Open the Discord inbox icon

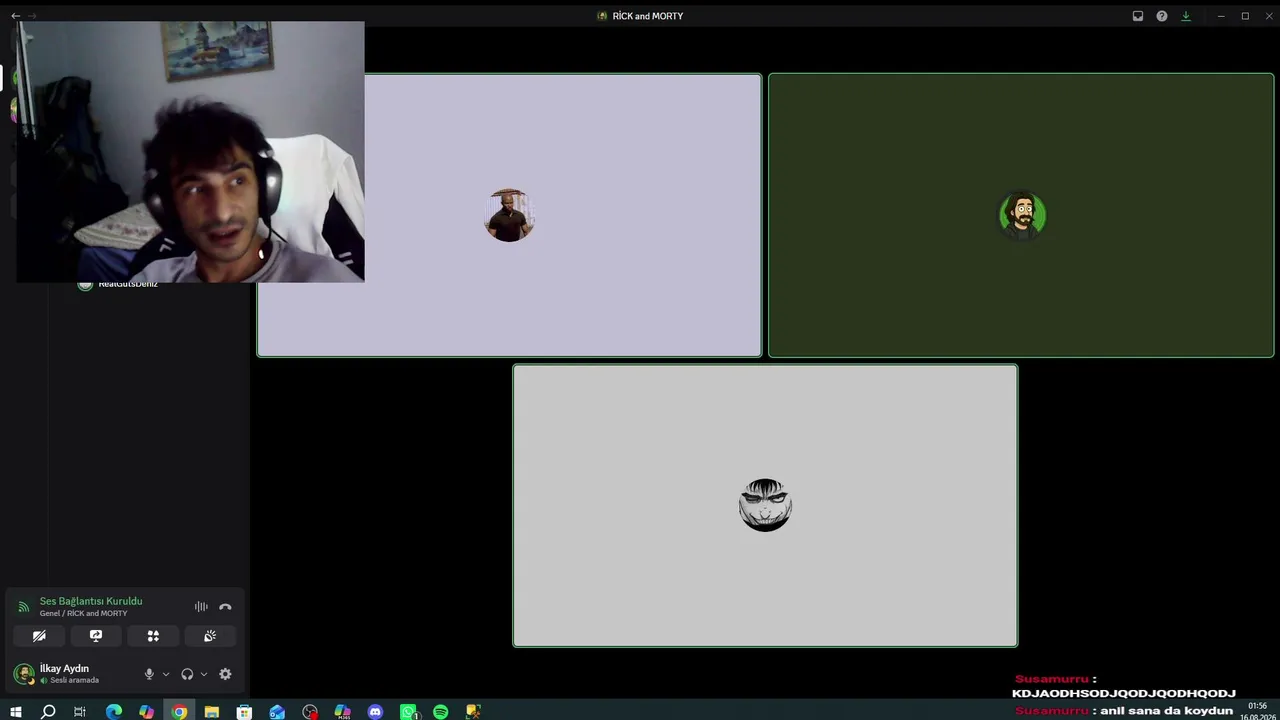[1138, 16]
